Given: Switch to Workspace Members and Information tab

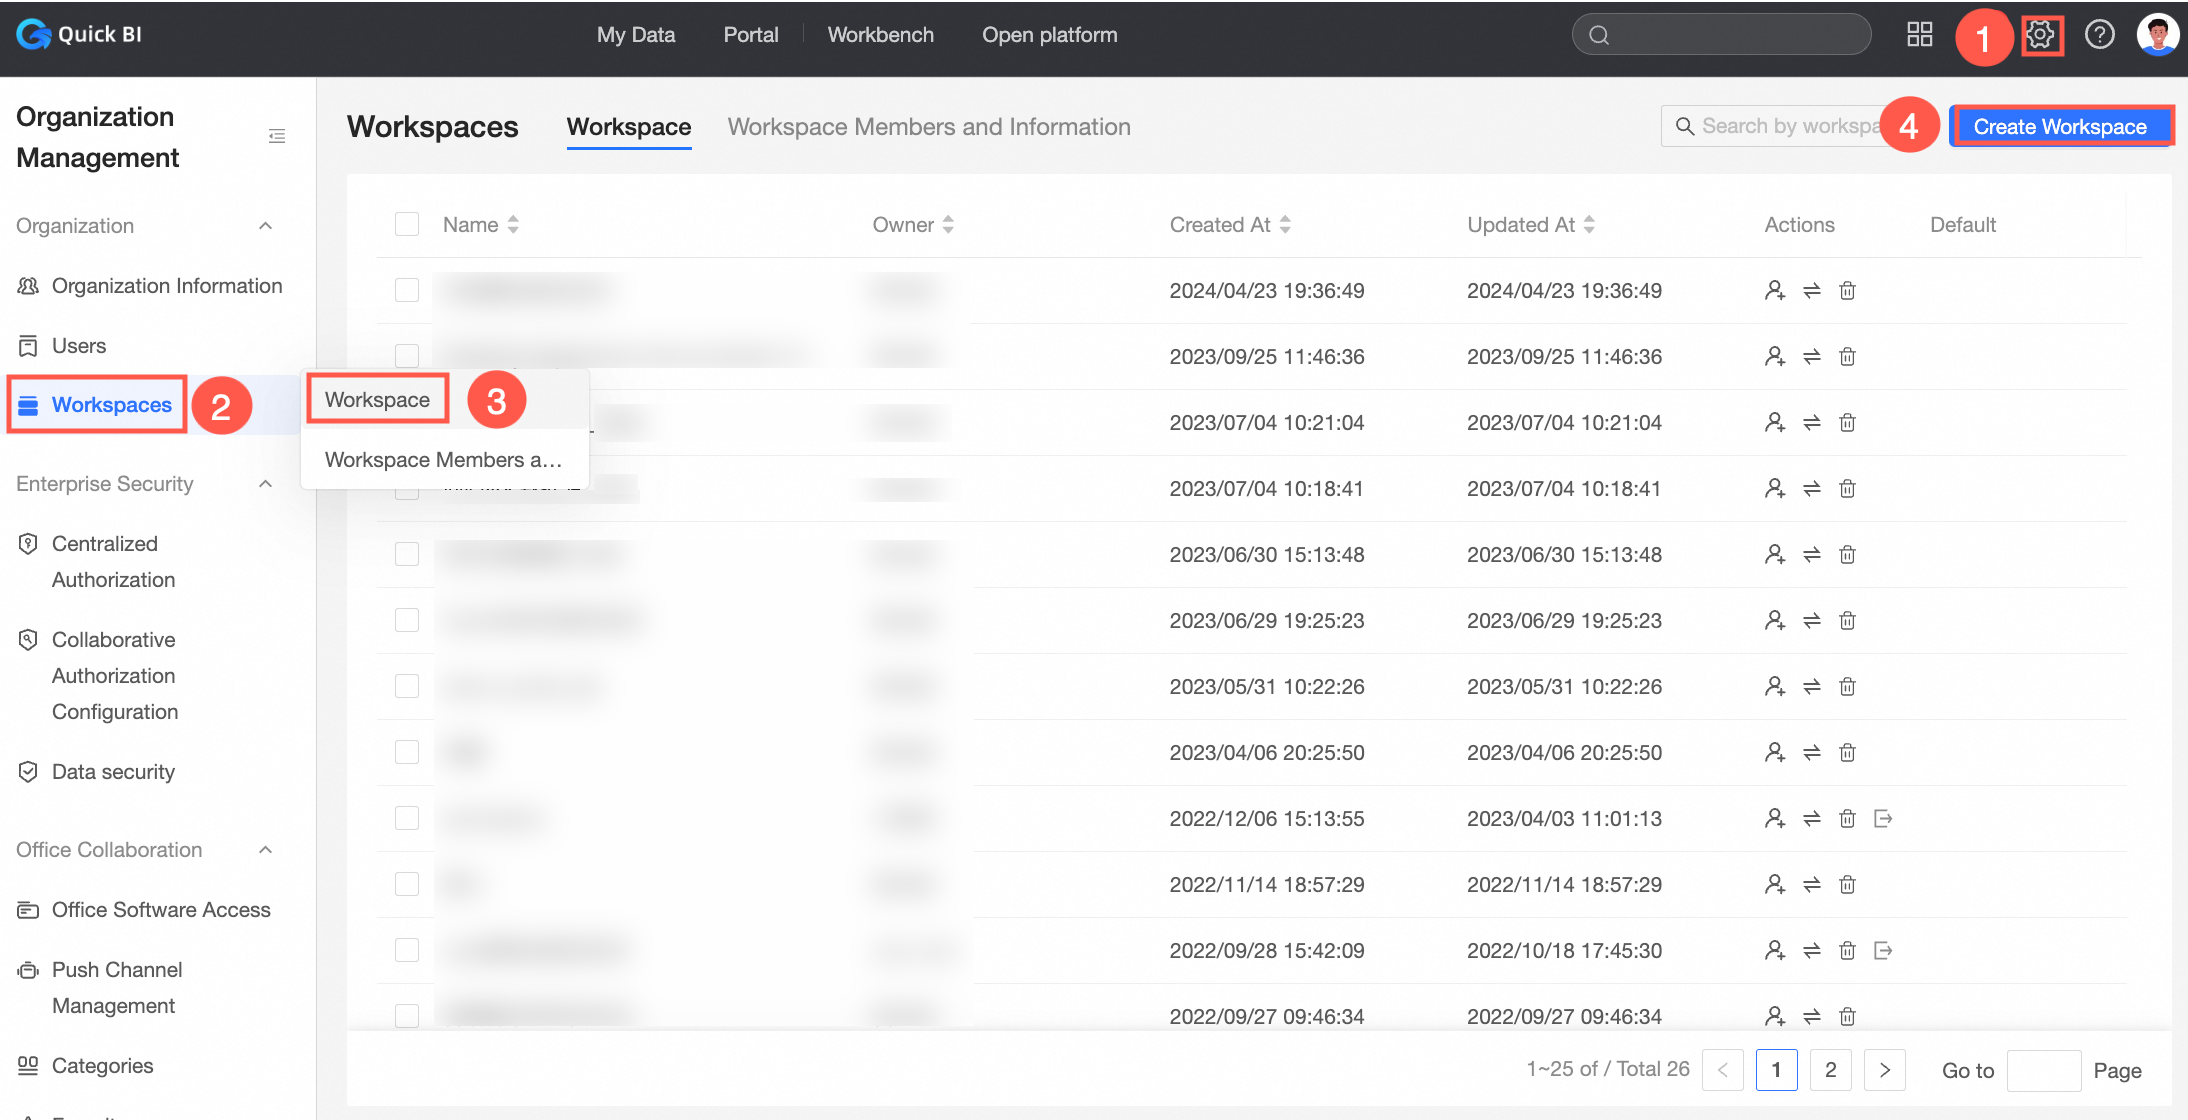Looking at the screenshot, I should click(x=929, y=127).
